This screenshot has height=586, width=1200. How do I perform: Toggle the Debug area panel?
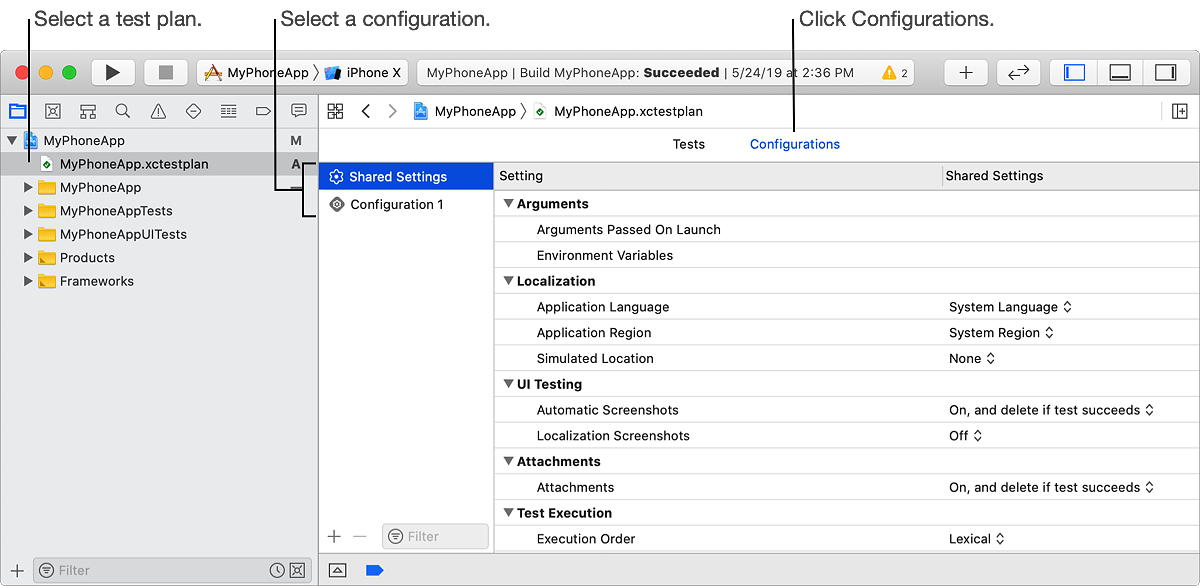point(1120,72)
